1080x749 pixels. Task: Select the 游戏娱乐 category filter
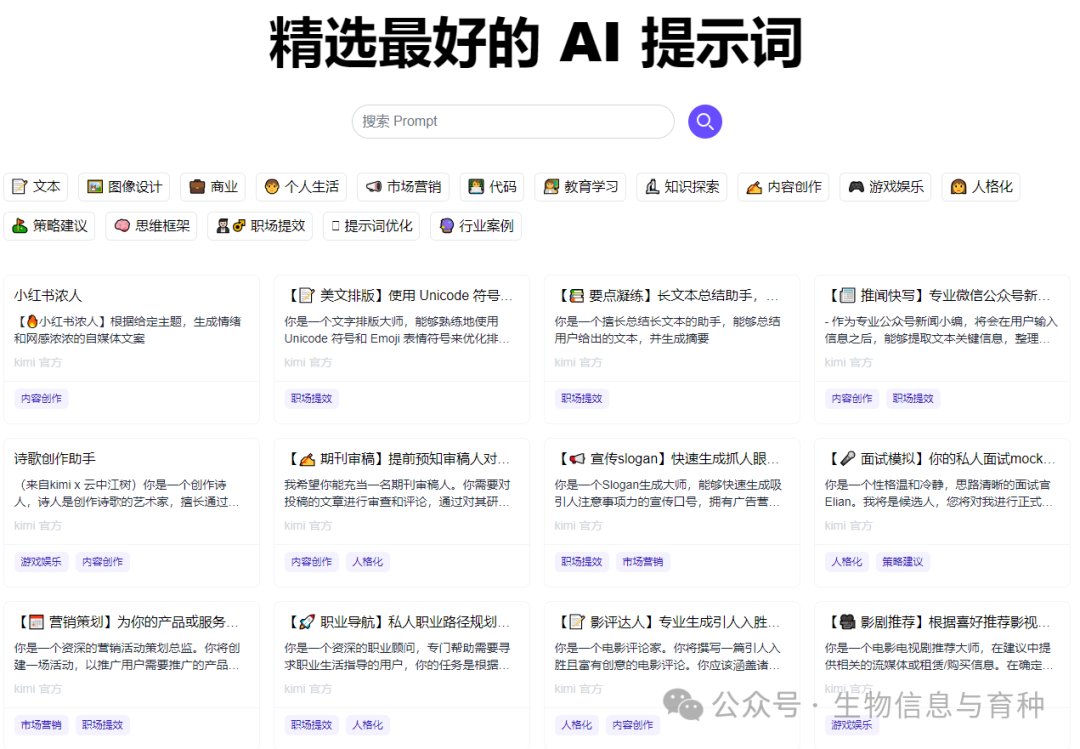pos(885,187)
